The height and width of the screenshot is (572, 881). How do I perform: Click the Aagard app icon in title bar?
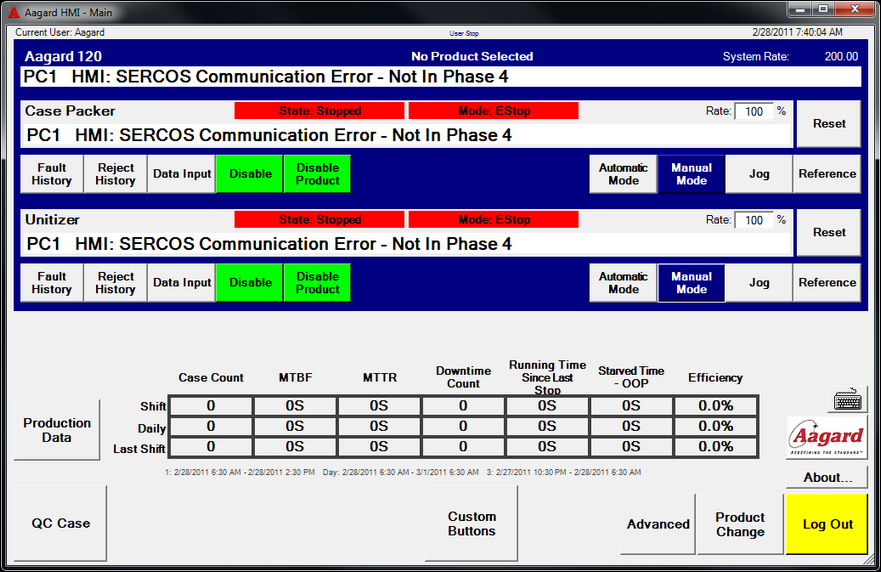(x=13, y=12)
